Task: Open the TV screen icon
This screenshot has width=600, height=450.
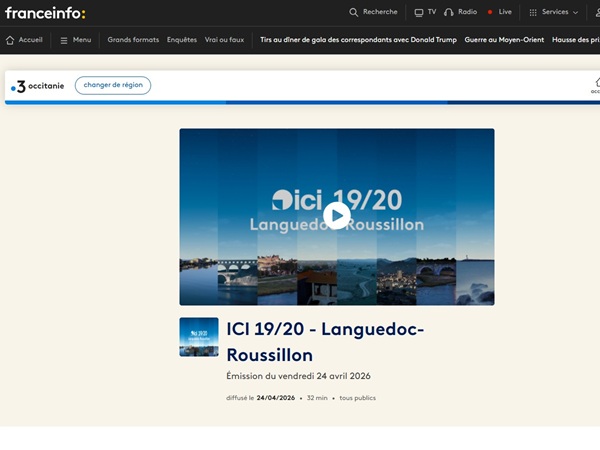Action: pyautogui.click(x=419, y=13)
